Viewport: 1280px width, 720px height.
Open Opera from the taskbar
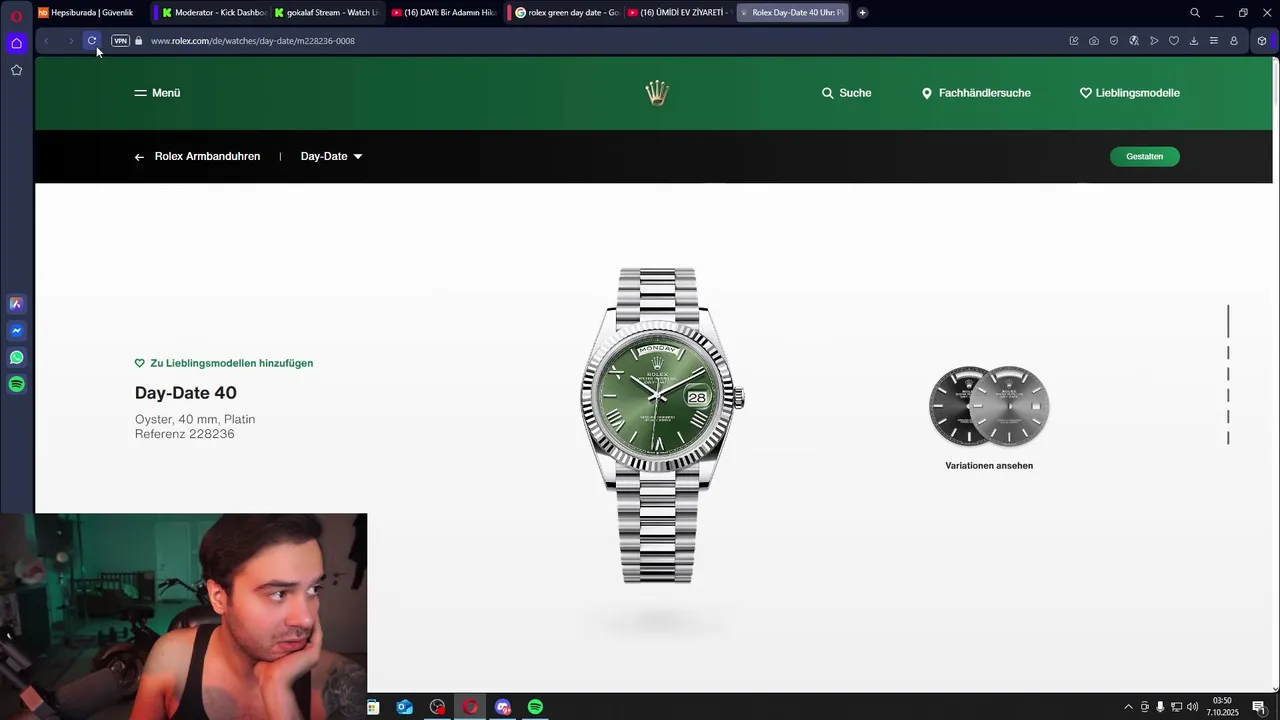click(x=470, y=707)
